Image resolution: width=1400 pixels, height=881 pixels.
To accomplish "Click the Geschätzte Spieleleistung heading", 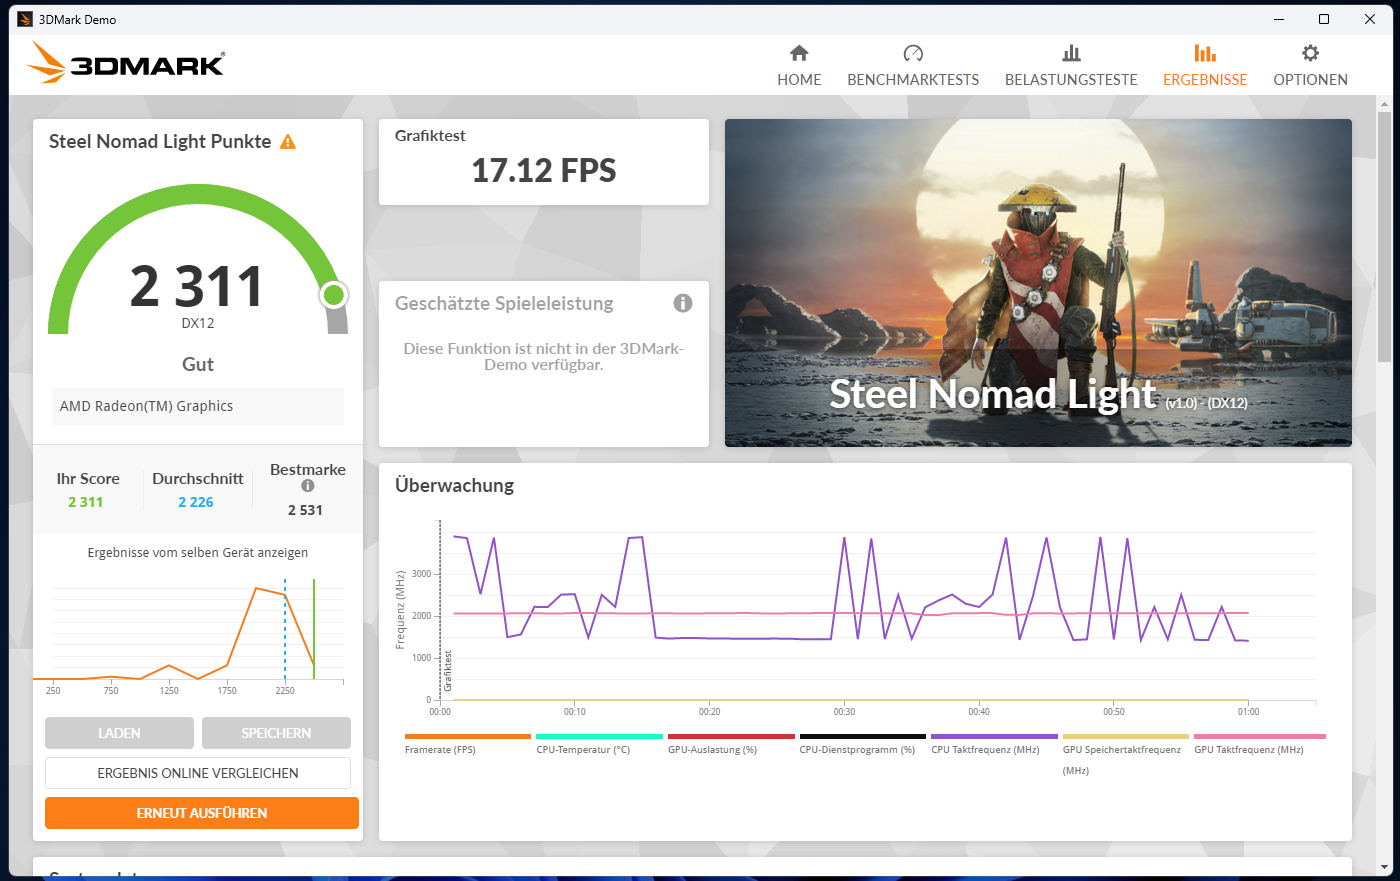I will 504,304.
